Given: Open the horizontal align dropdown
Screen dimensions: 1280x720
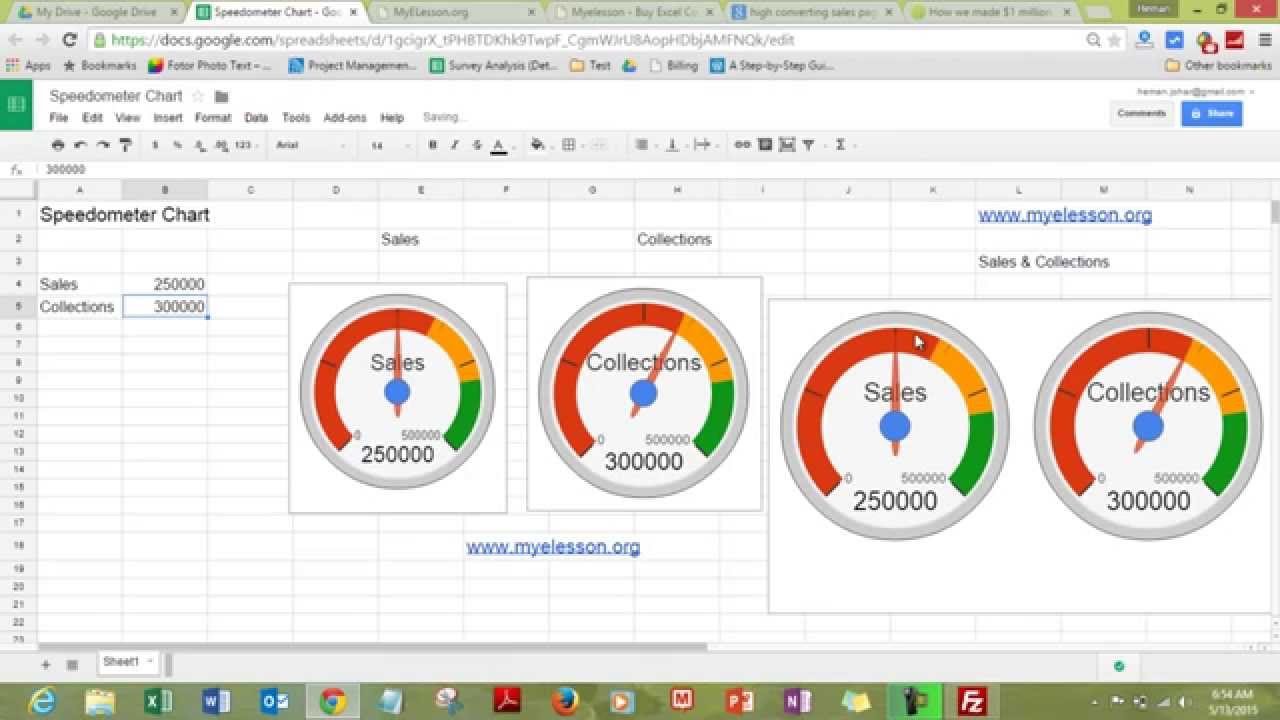Looking at the screenshot, I should click(x=642, y=145).
